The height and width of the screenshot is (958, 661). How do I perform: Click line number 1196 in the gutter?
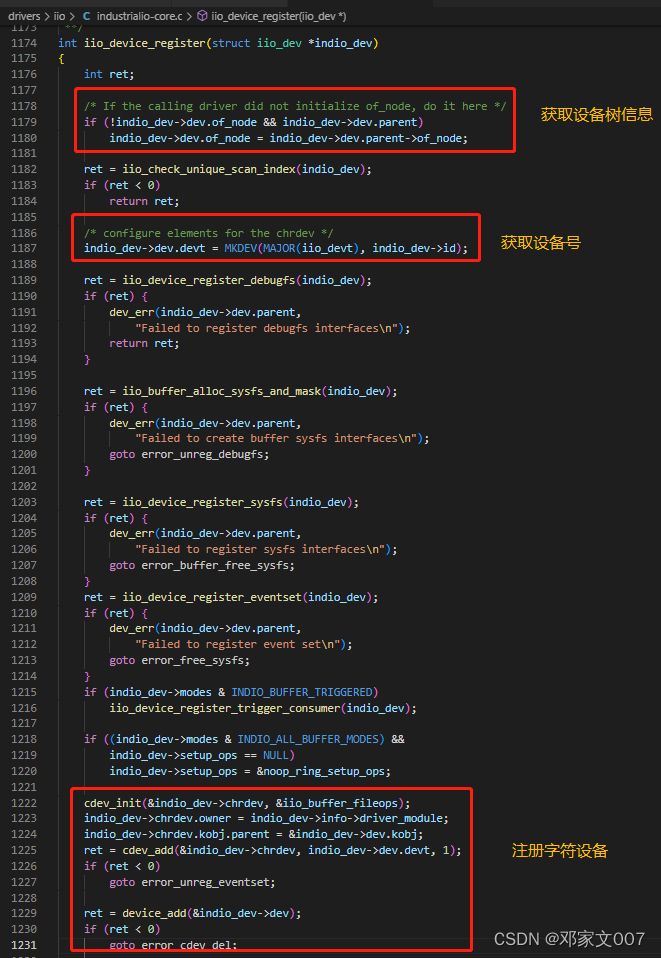pos(23,391)
